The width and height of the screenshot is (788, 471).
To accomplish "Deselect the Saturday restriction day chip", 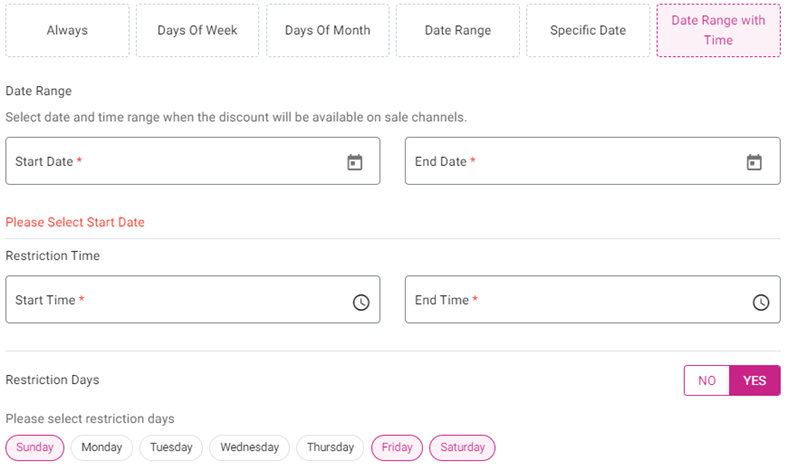I will [x=462, y=447].
